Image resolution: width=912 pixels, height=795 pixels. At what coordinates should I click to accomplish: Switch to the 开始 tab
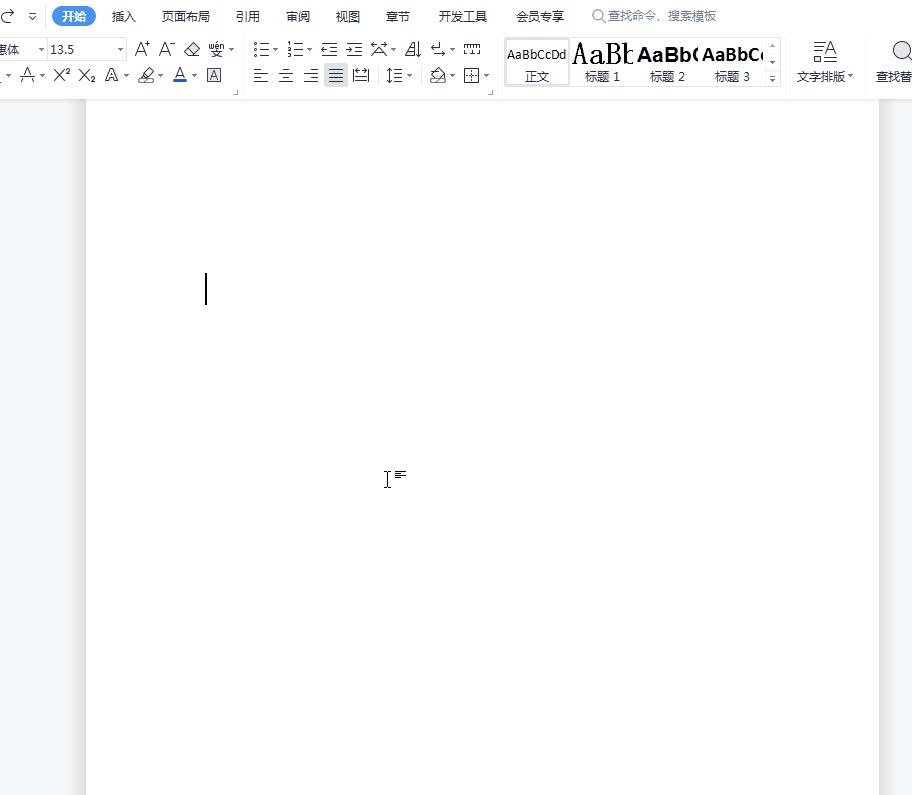pos(74,16)
